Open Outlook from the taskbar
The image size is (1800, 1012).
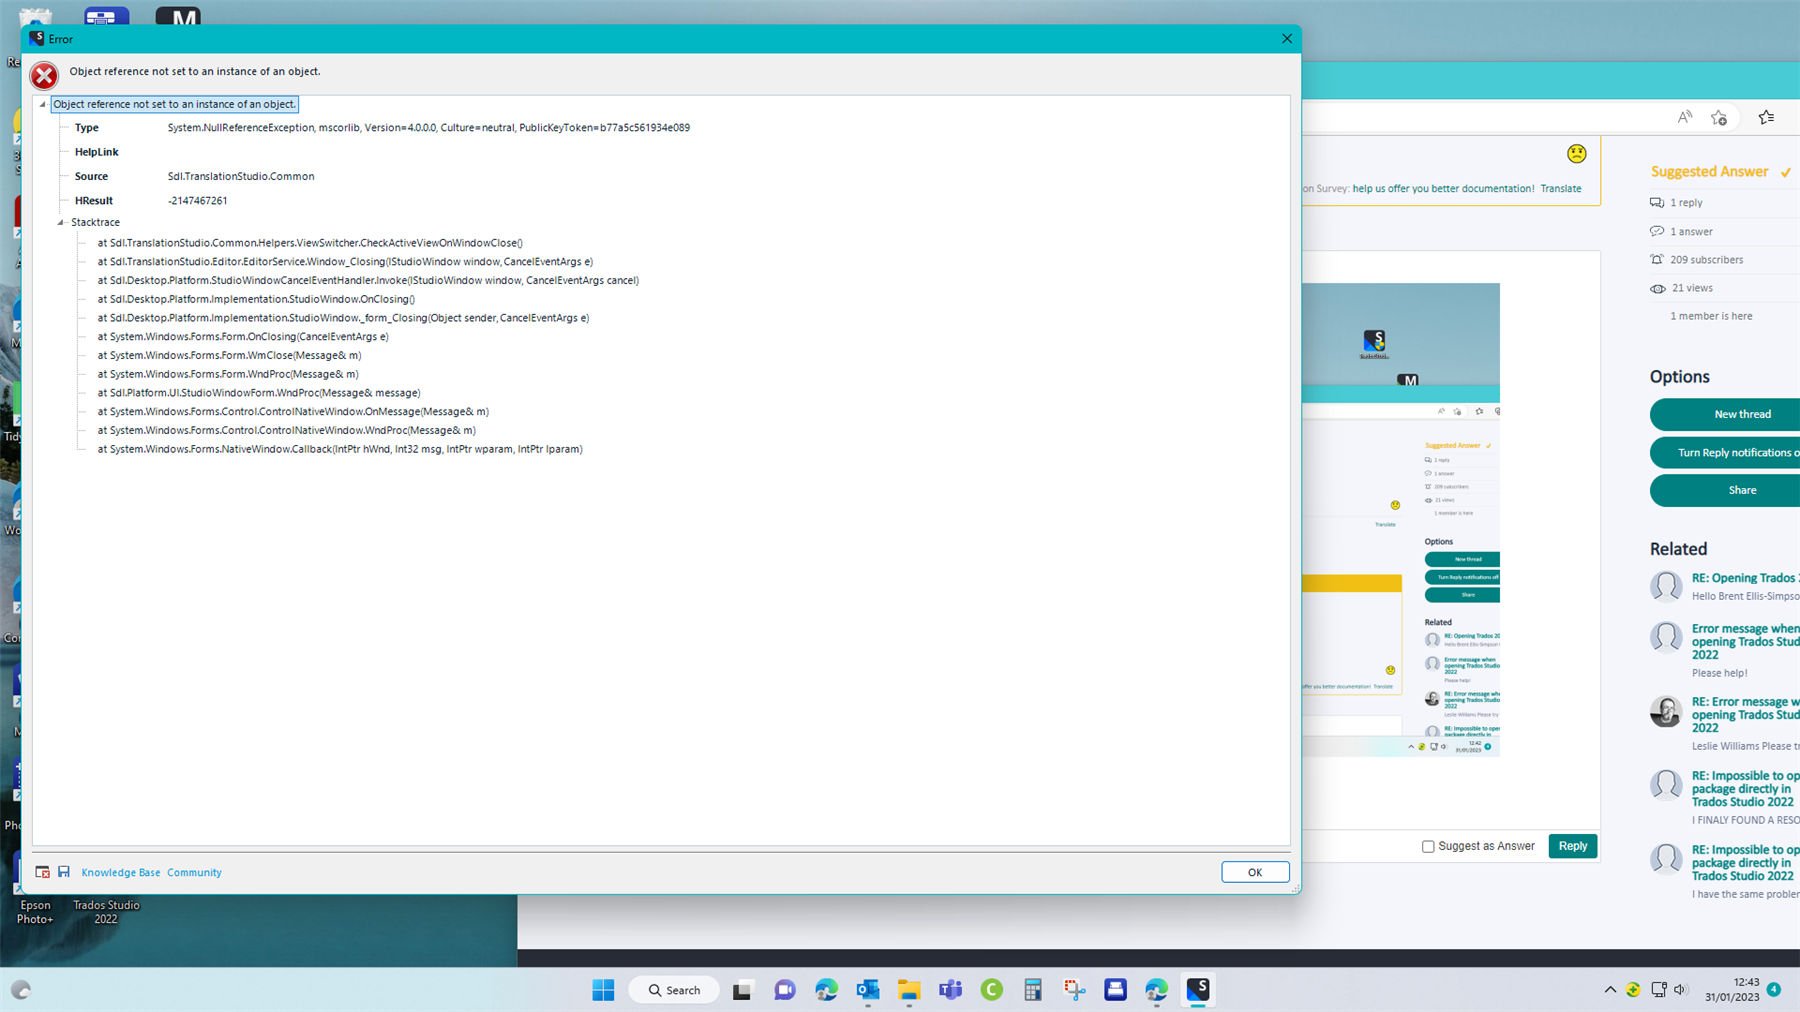tap(867, 990)
